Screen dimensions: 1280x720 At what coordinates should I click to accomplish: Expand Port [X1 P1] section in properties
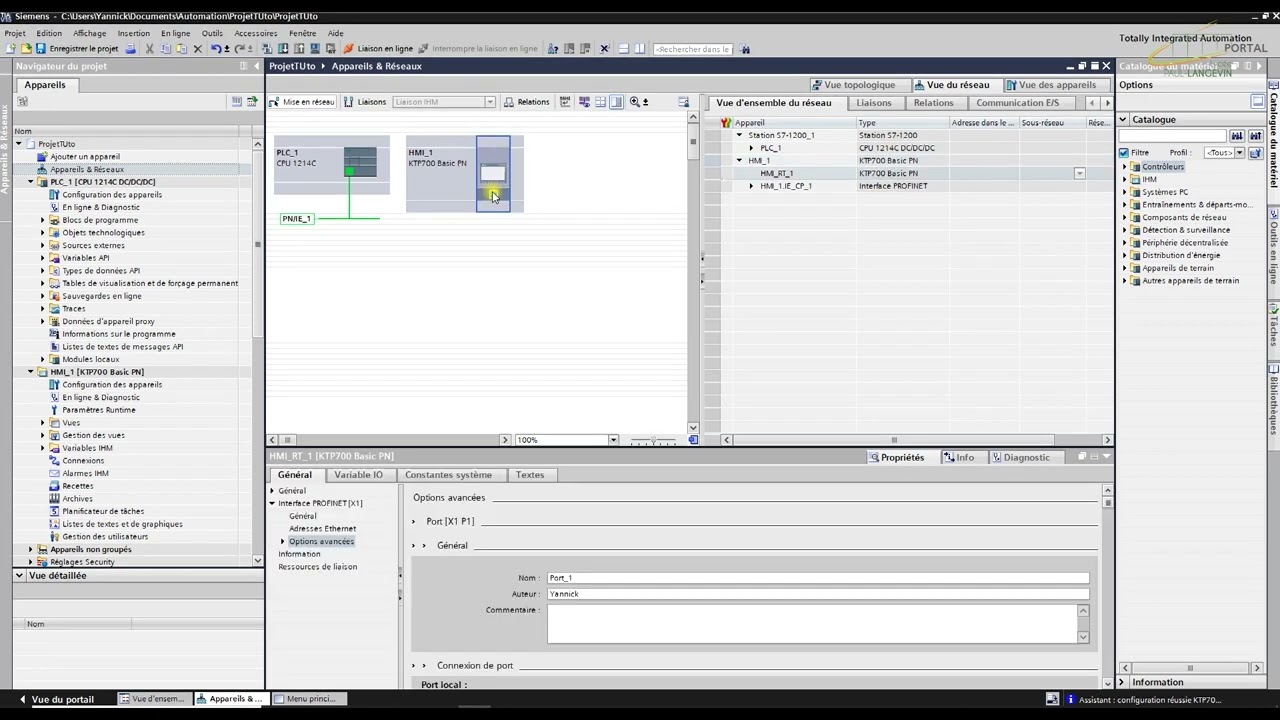414,521
